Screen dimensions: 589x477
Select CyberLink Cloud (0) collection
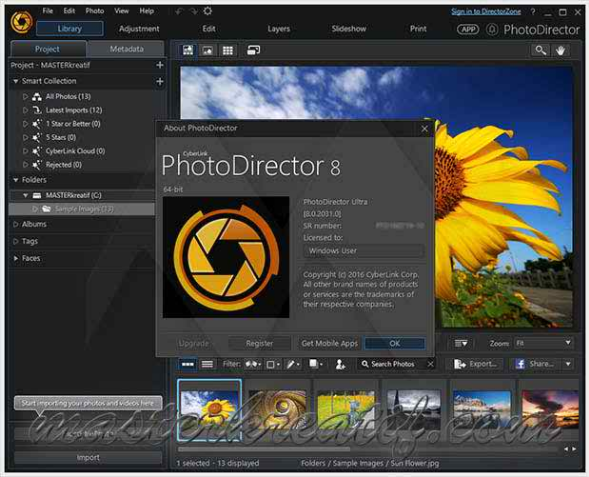(x=75, y=151)
